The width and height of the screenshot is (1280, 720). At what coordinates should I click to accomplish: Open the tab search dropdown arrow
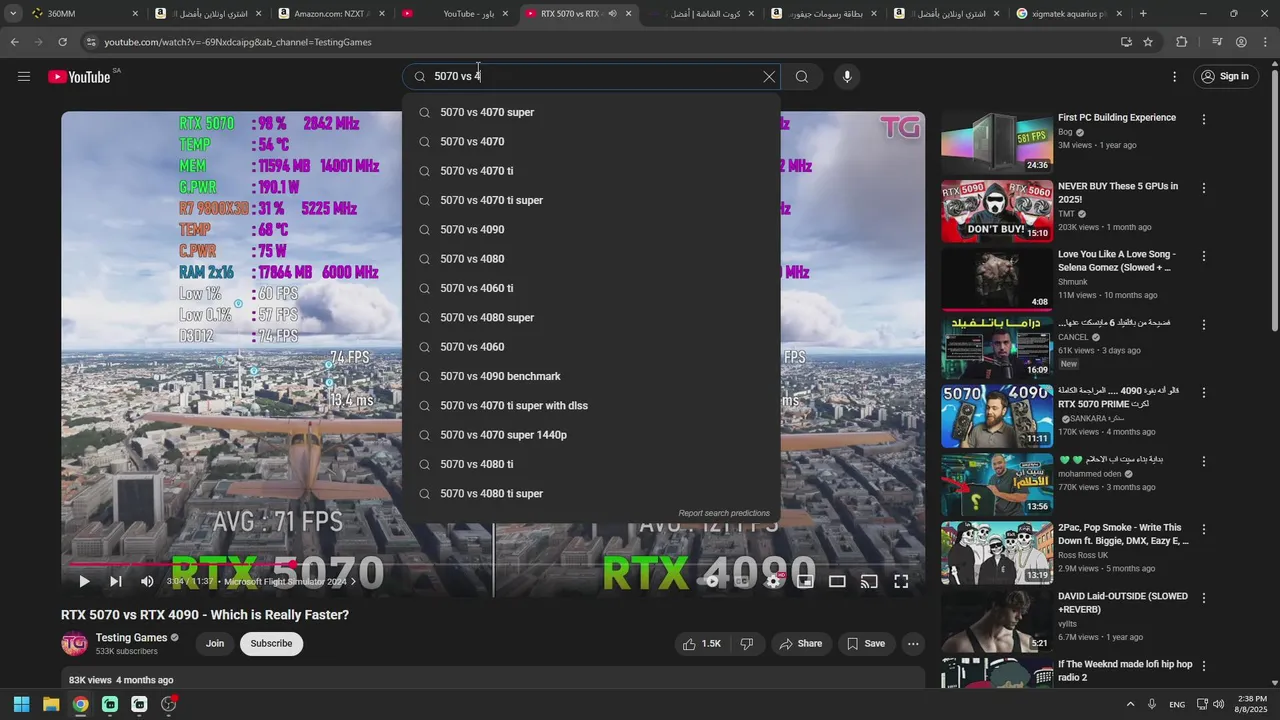12,14
